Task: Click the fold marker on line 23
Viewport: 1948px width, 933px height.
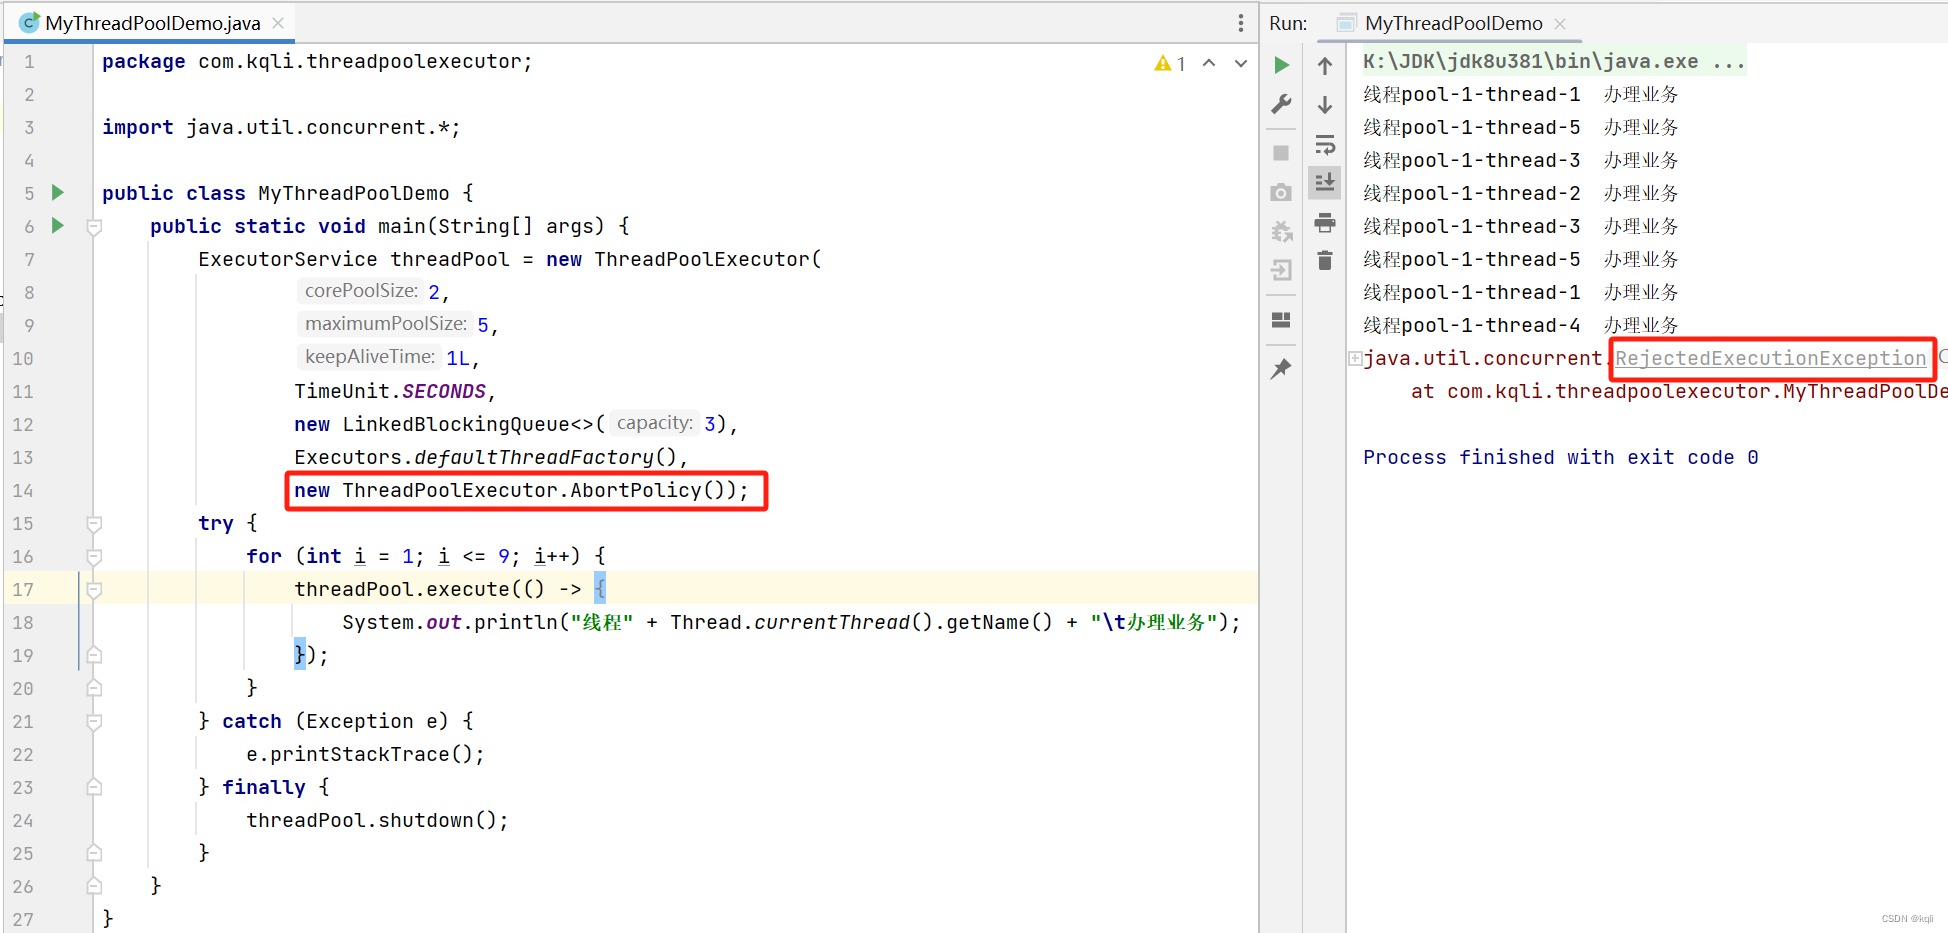Action: [x=94, y=787]
